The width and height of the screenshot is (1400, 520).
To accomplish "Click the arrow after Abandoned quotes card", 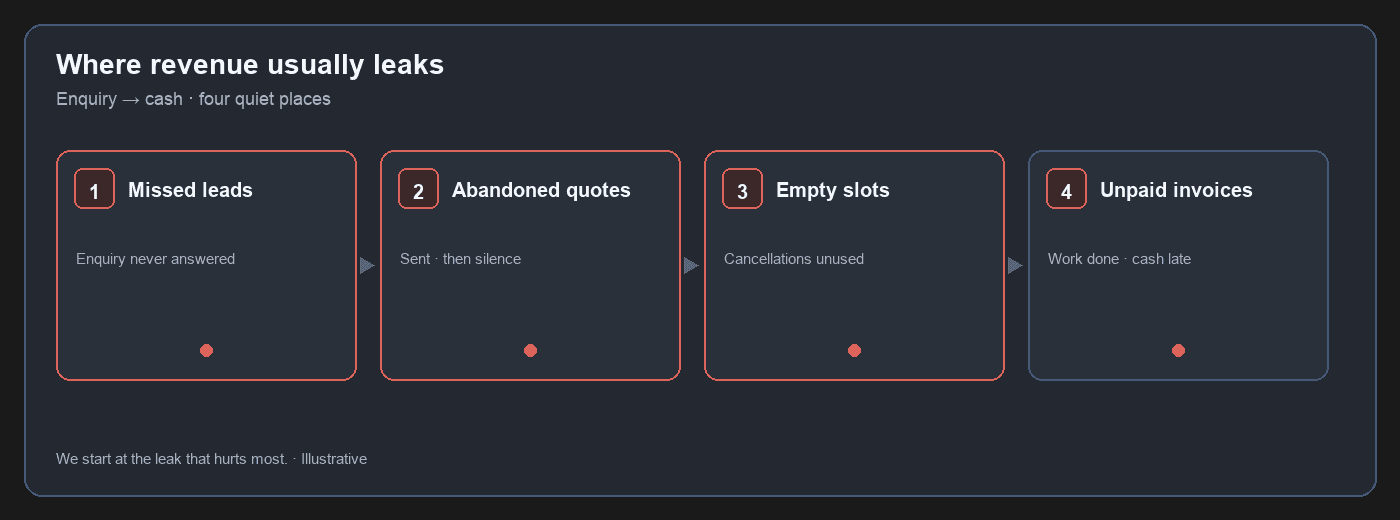I will [691, 266].
